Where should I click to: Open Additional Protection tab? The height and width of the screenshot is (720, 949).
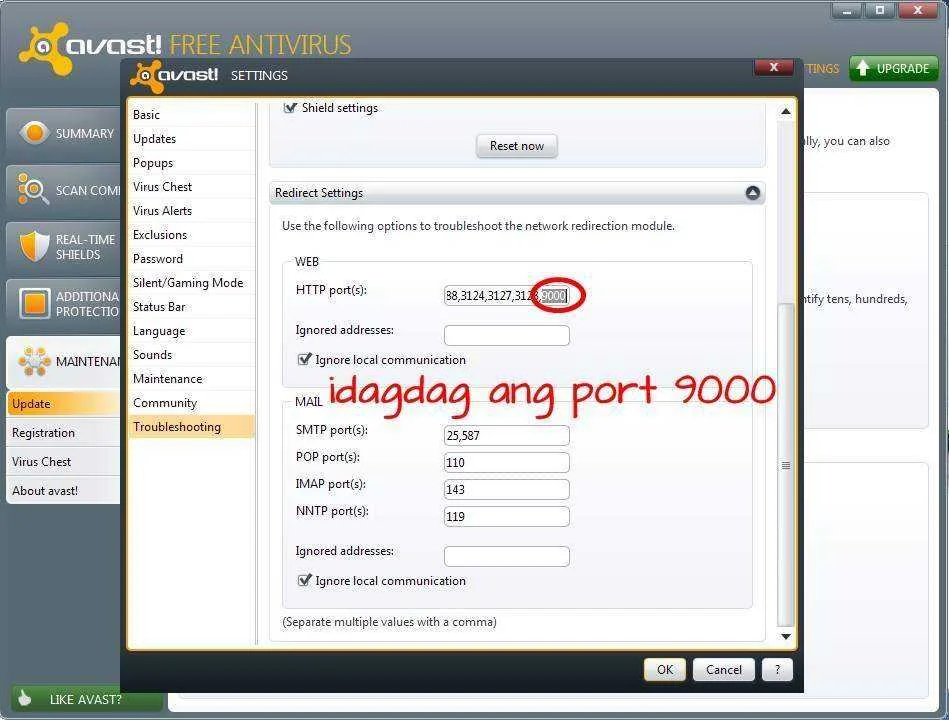coord(64,304)
